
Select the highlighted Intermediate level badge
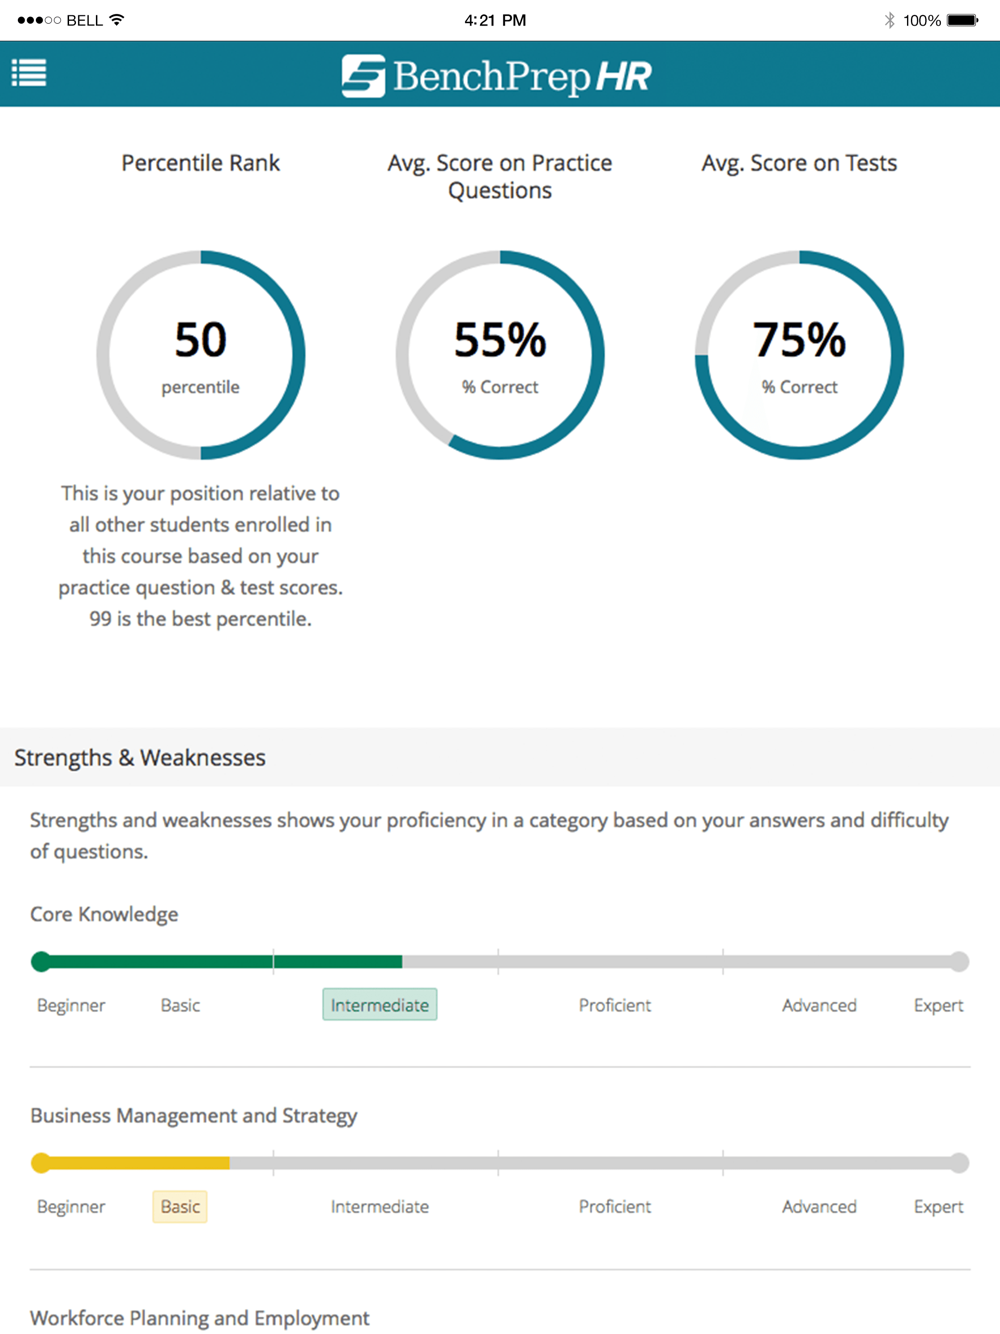click(x=380, y=1005)
